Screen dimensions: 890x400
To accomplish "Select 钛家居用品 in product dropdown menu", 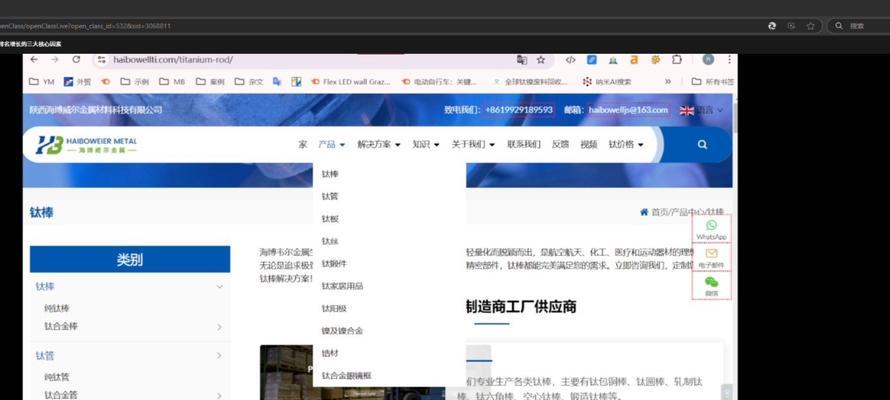I will click(342, 286).
